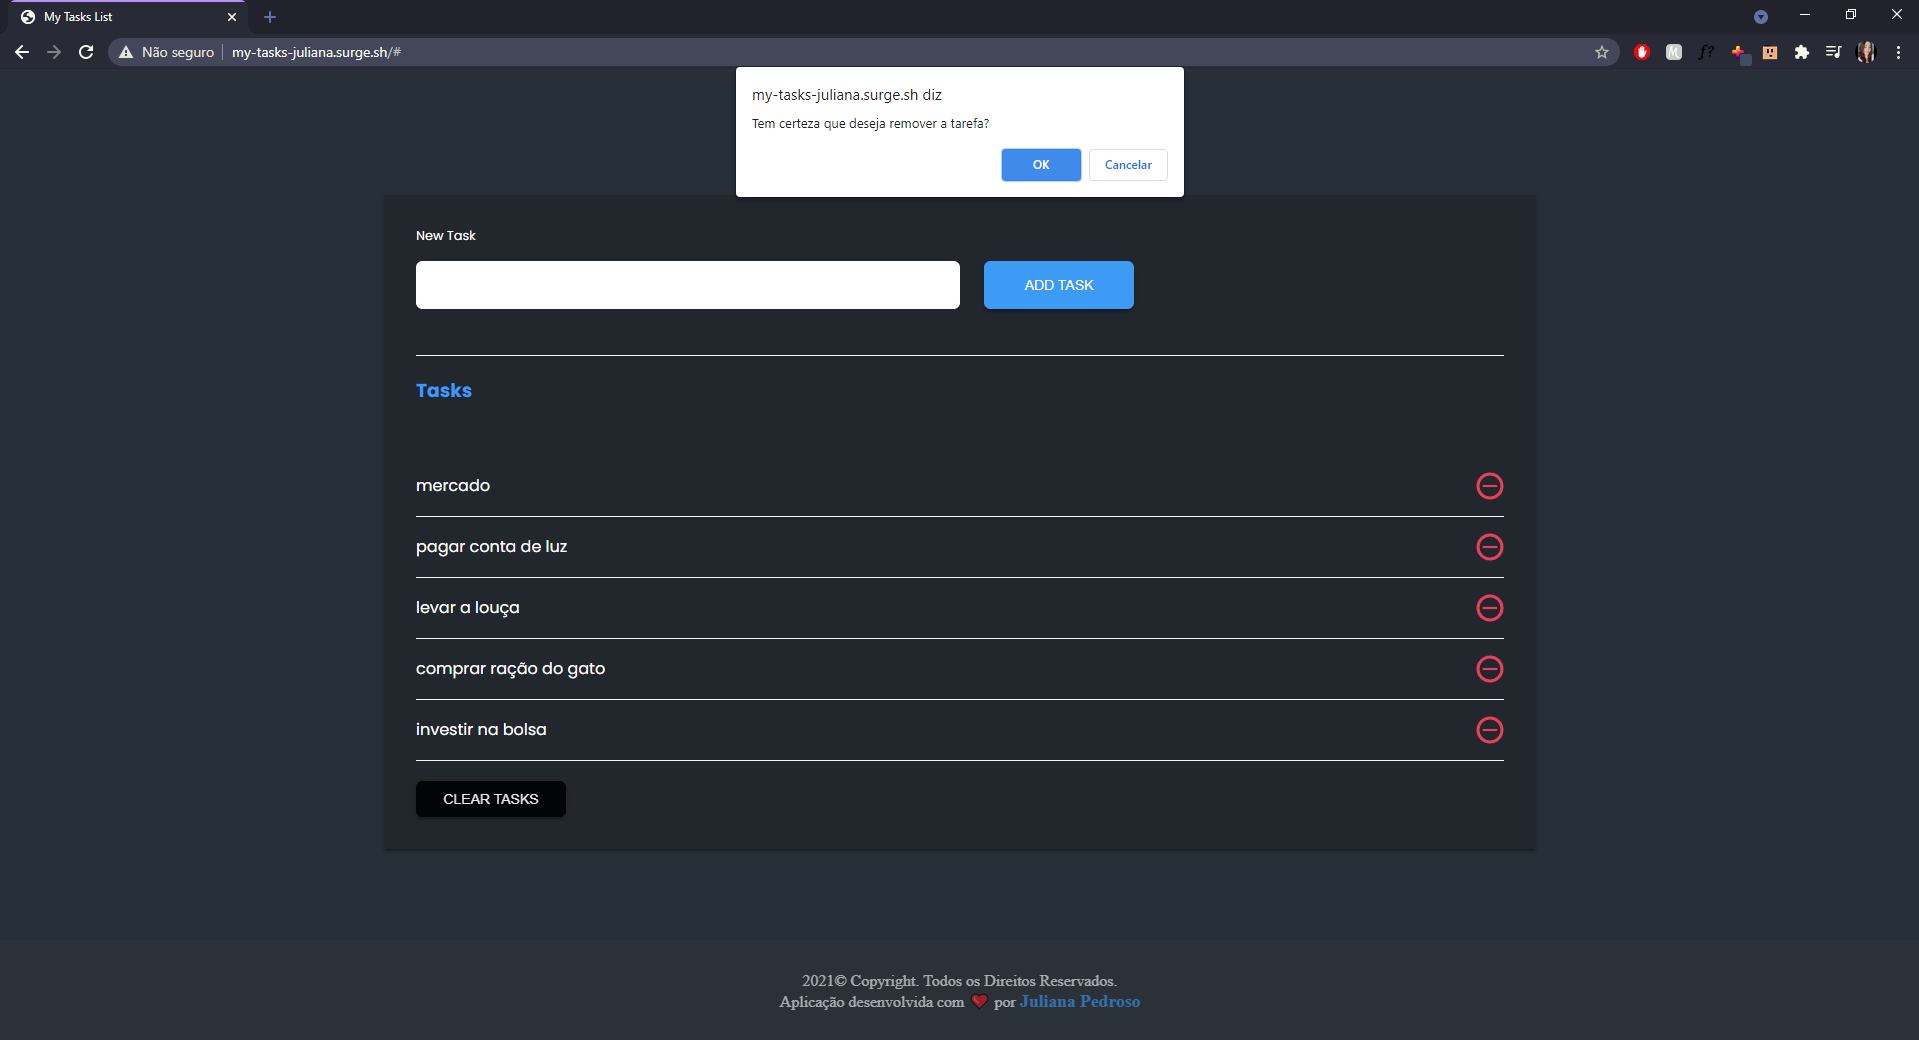Cancel the removal dialog
The width and height of the screenshot is (1919, 1040).
[x=1127, y=164]
